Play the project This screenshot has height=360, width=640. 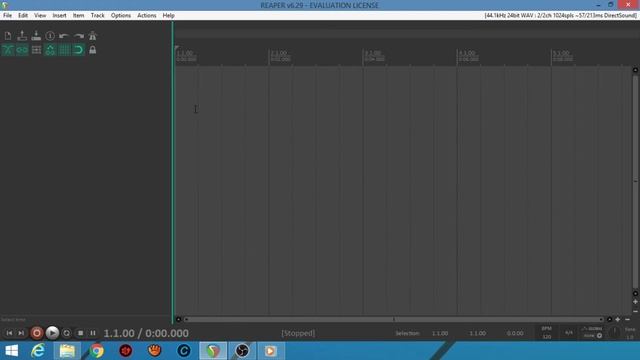[52, 333]
